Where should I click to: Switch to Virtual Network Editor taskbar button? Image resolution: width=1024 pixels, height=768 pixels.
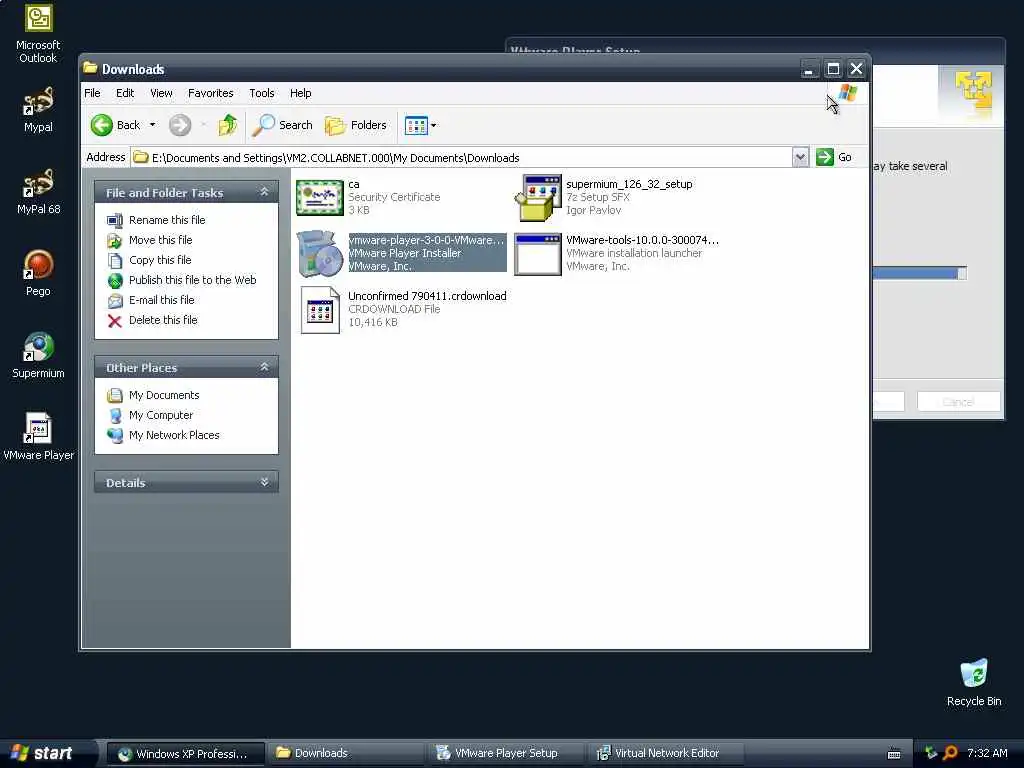(666, 754)
